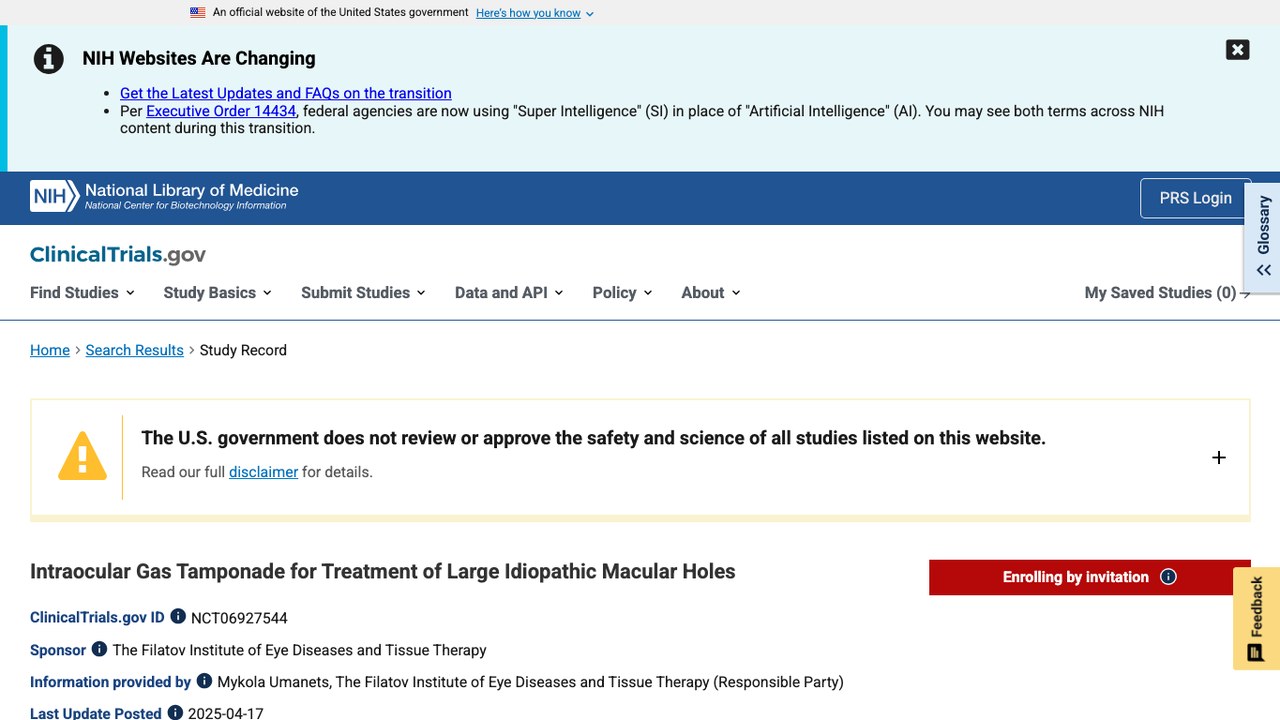Expand the Policy menu
The width and height of the screenshot is (1280, 720).
point(622,292)
